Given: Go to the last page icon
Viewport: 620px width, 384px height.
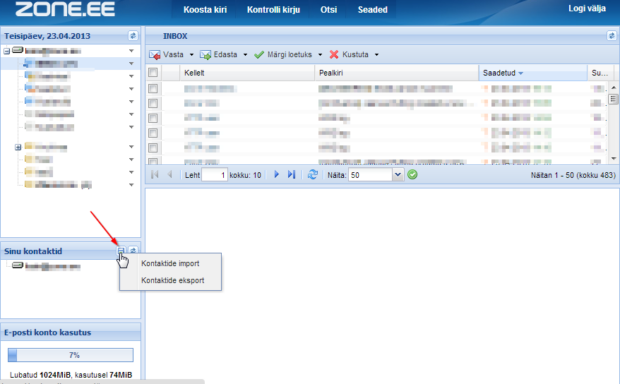Looking at the screenshot, I should pos(291,174).
